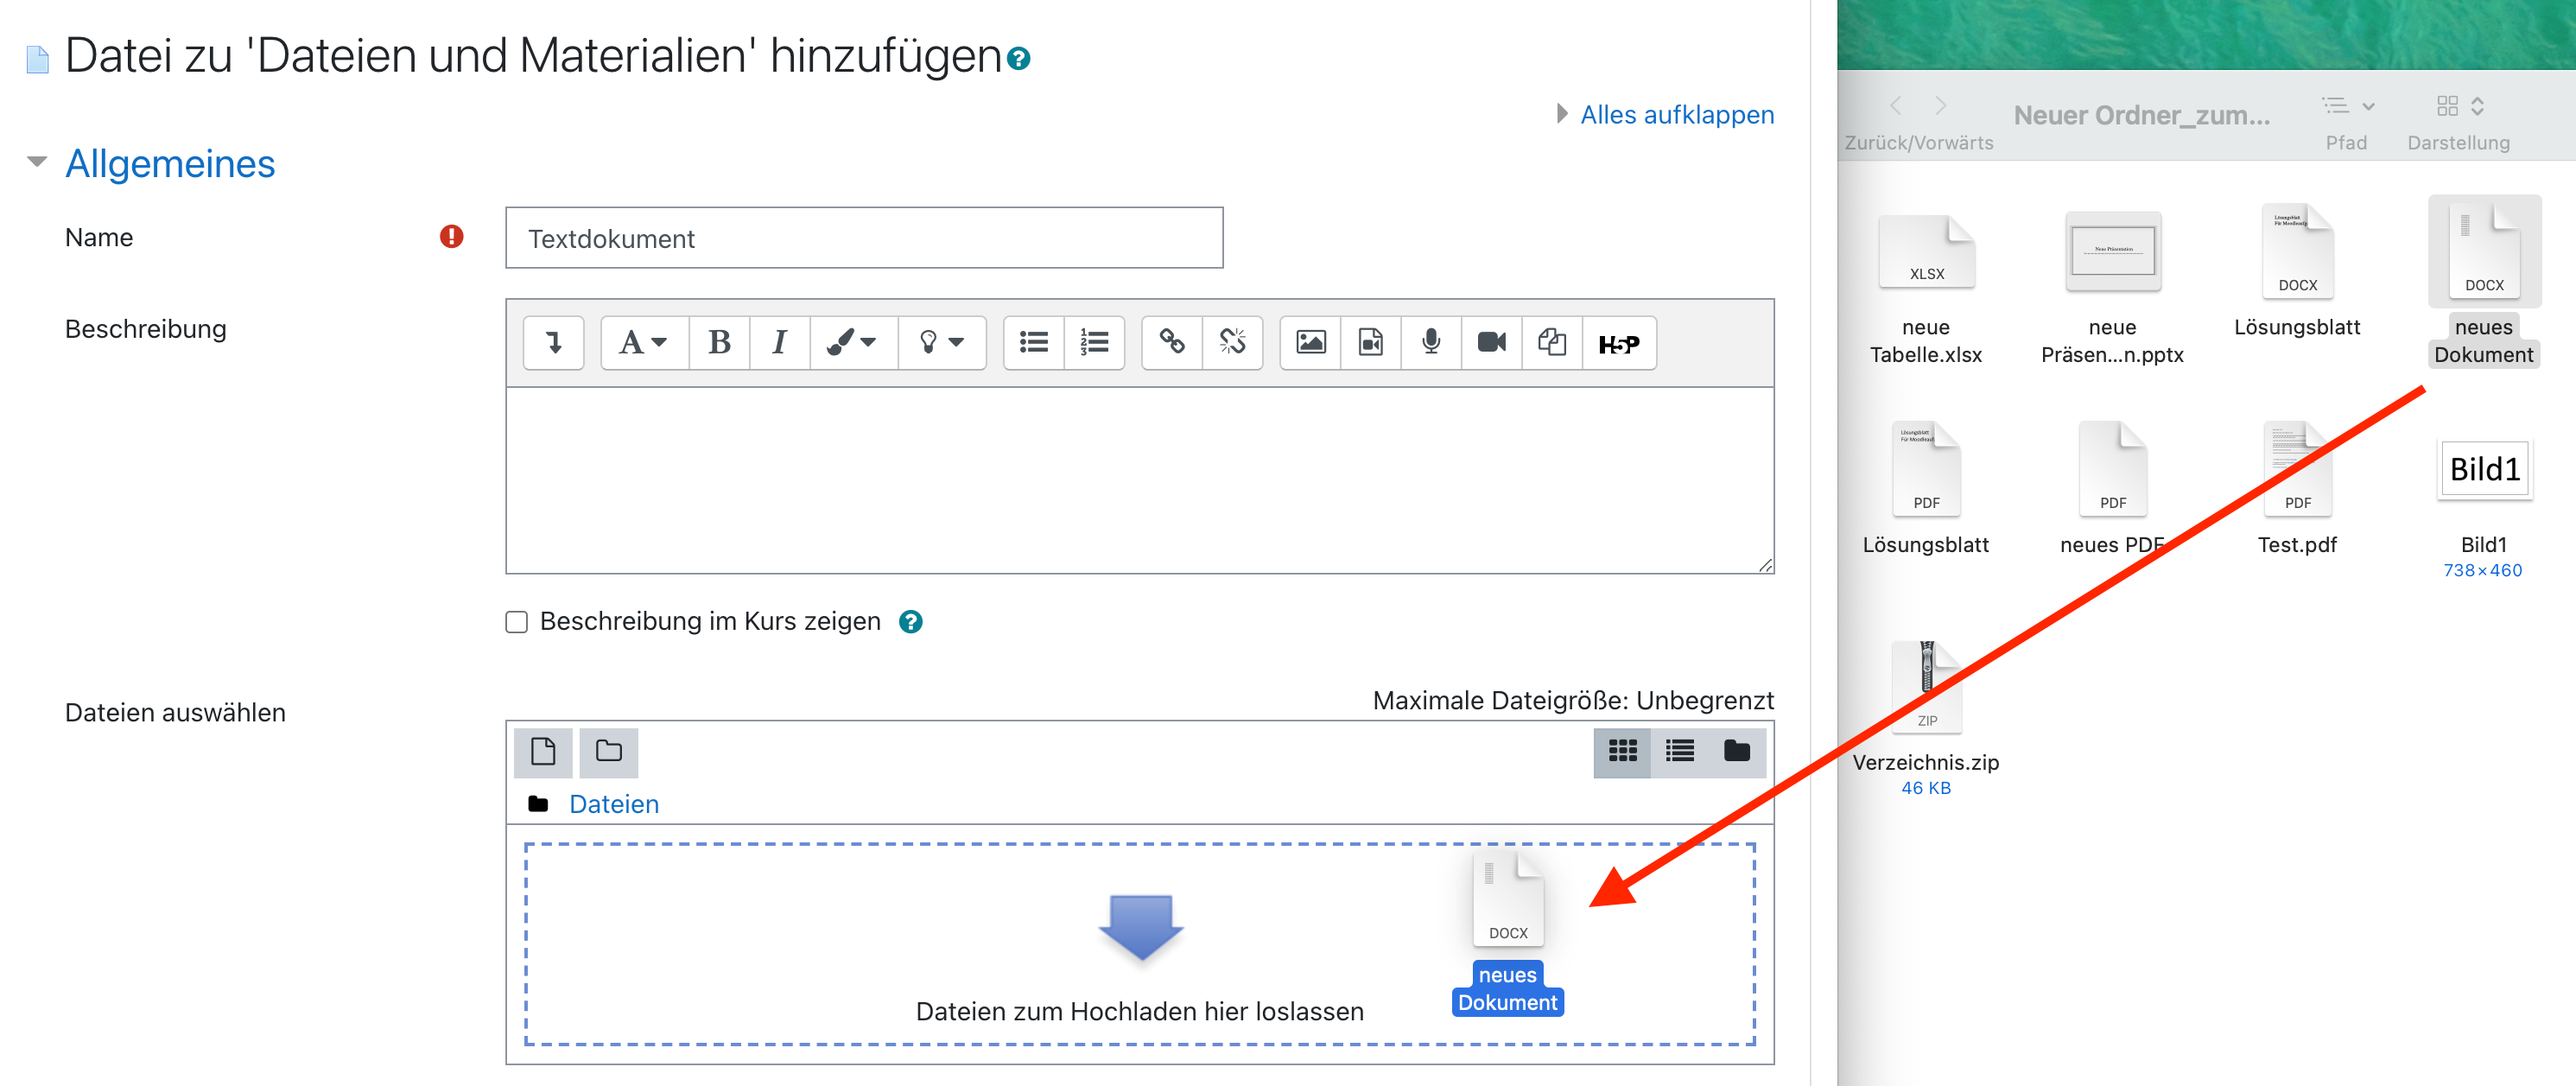Click the video camera record icon
This screenshot has width=2576, height=1086.
(x=1491, y=343)
